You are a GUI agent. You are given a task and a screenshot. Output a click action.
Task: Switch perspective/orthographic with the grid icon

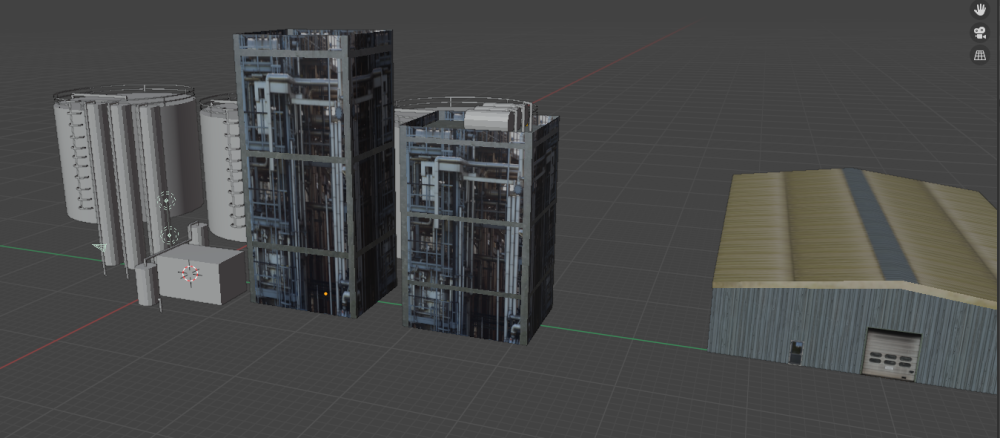pos(980,56)
